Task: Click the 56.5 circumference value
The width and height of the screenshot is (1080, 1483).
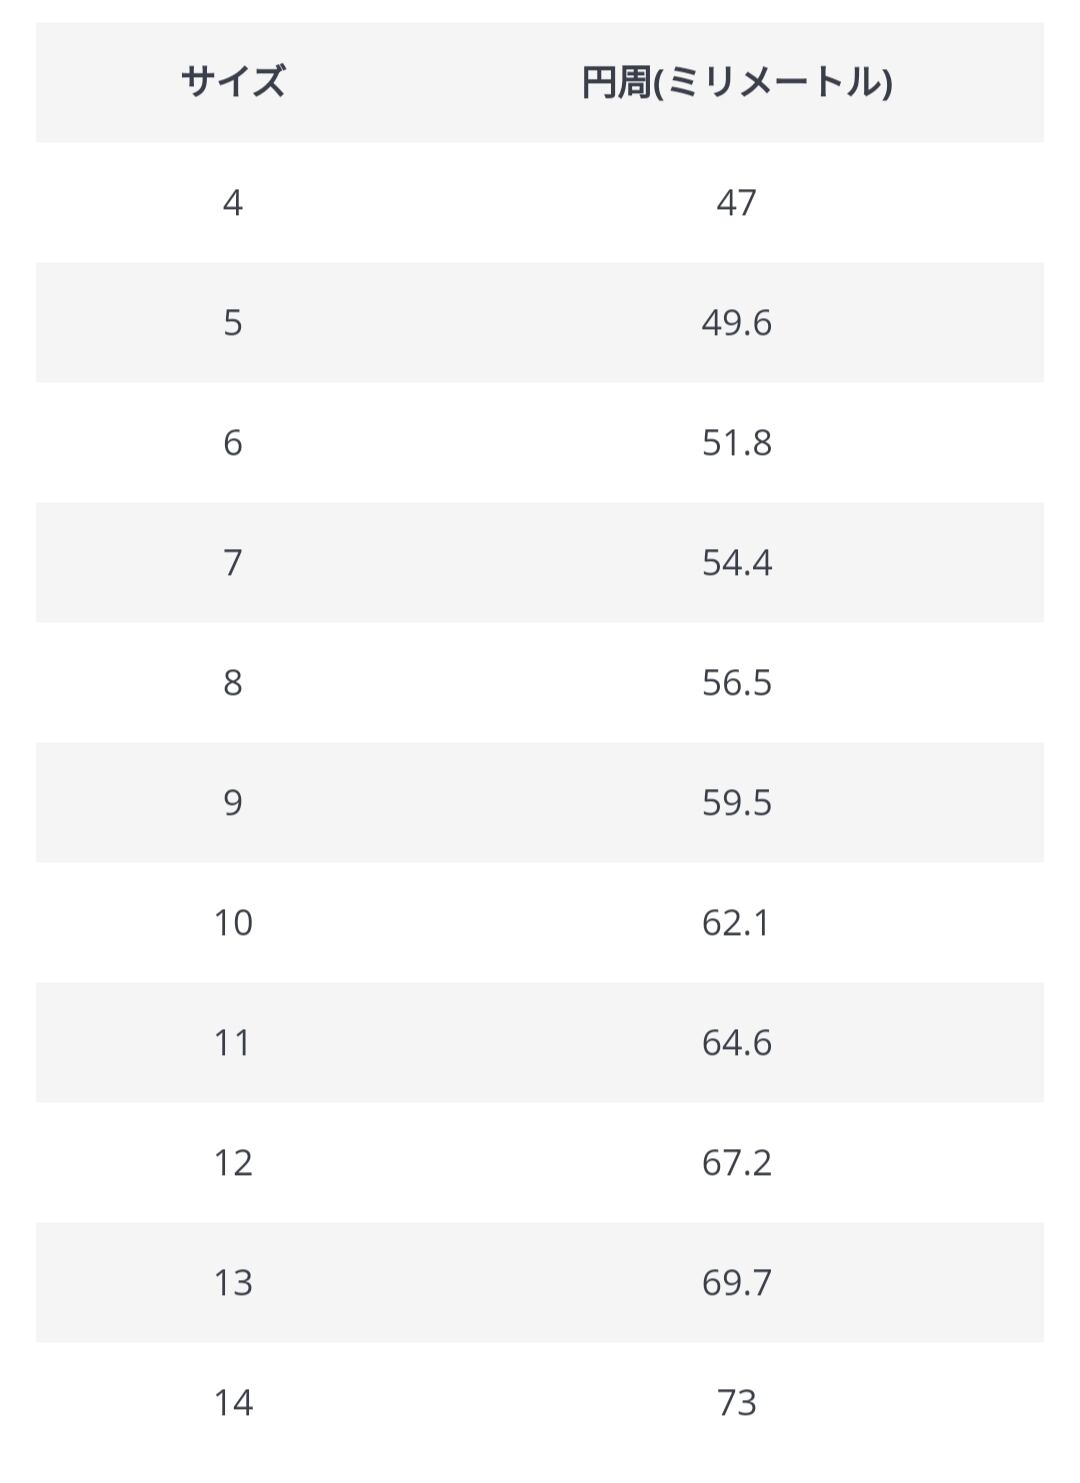Action: tap(737, 683)
